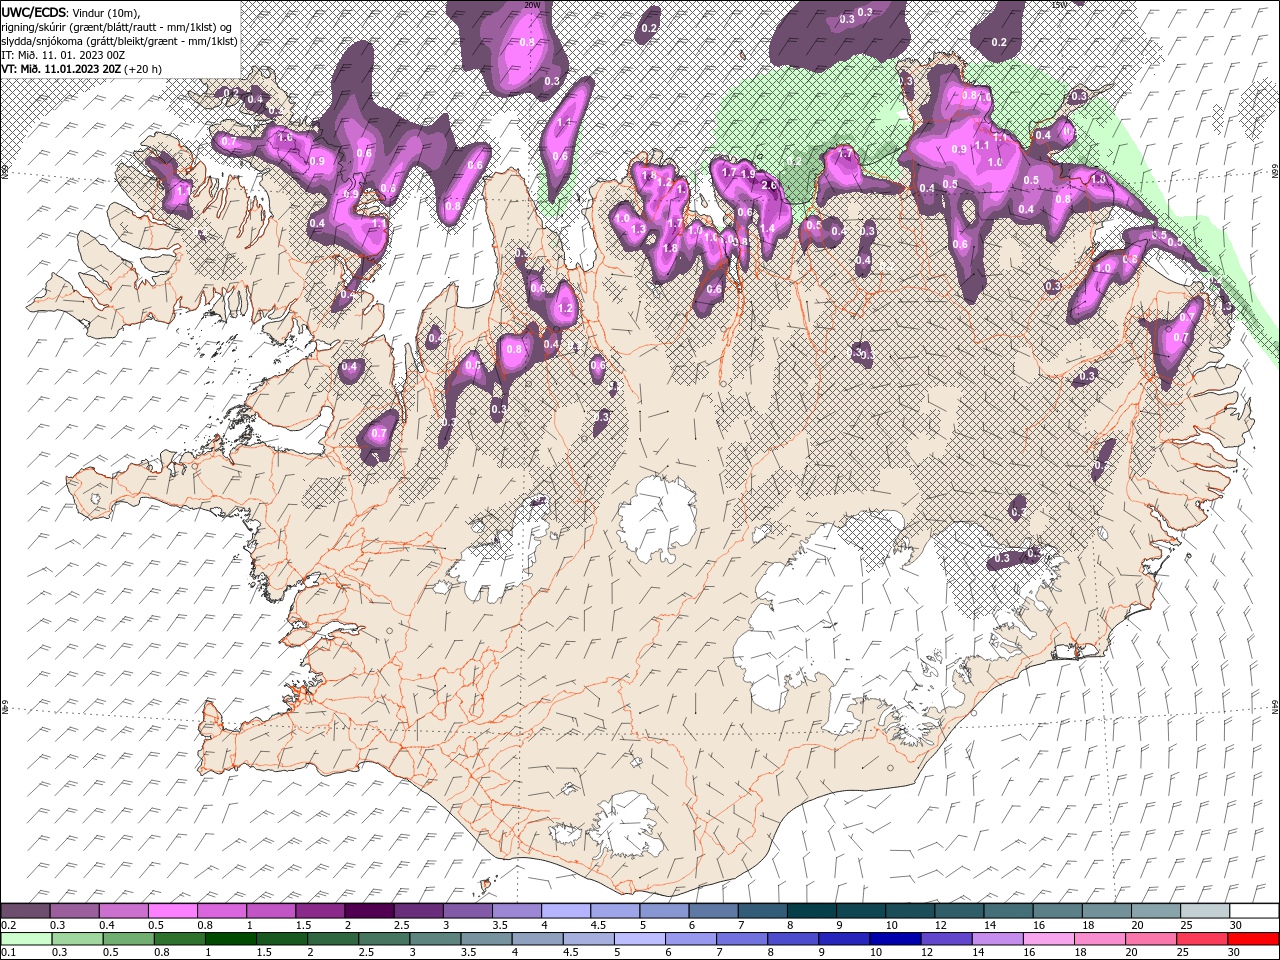Click the '20W' longitude label at the top
Screen dimensions: 1280x960
point(532,5)
